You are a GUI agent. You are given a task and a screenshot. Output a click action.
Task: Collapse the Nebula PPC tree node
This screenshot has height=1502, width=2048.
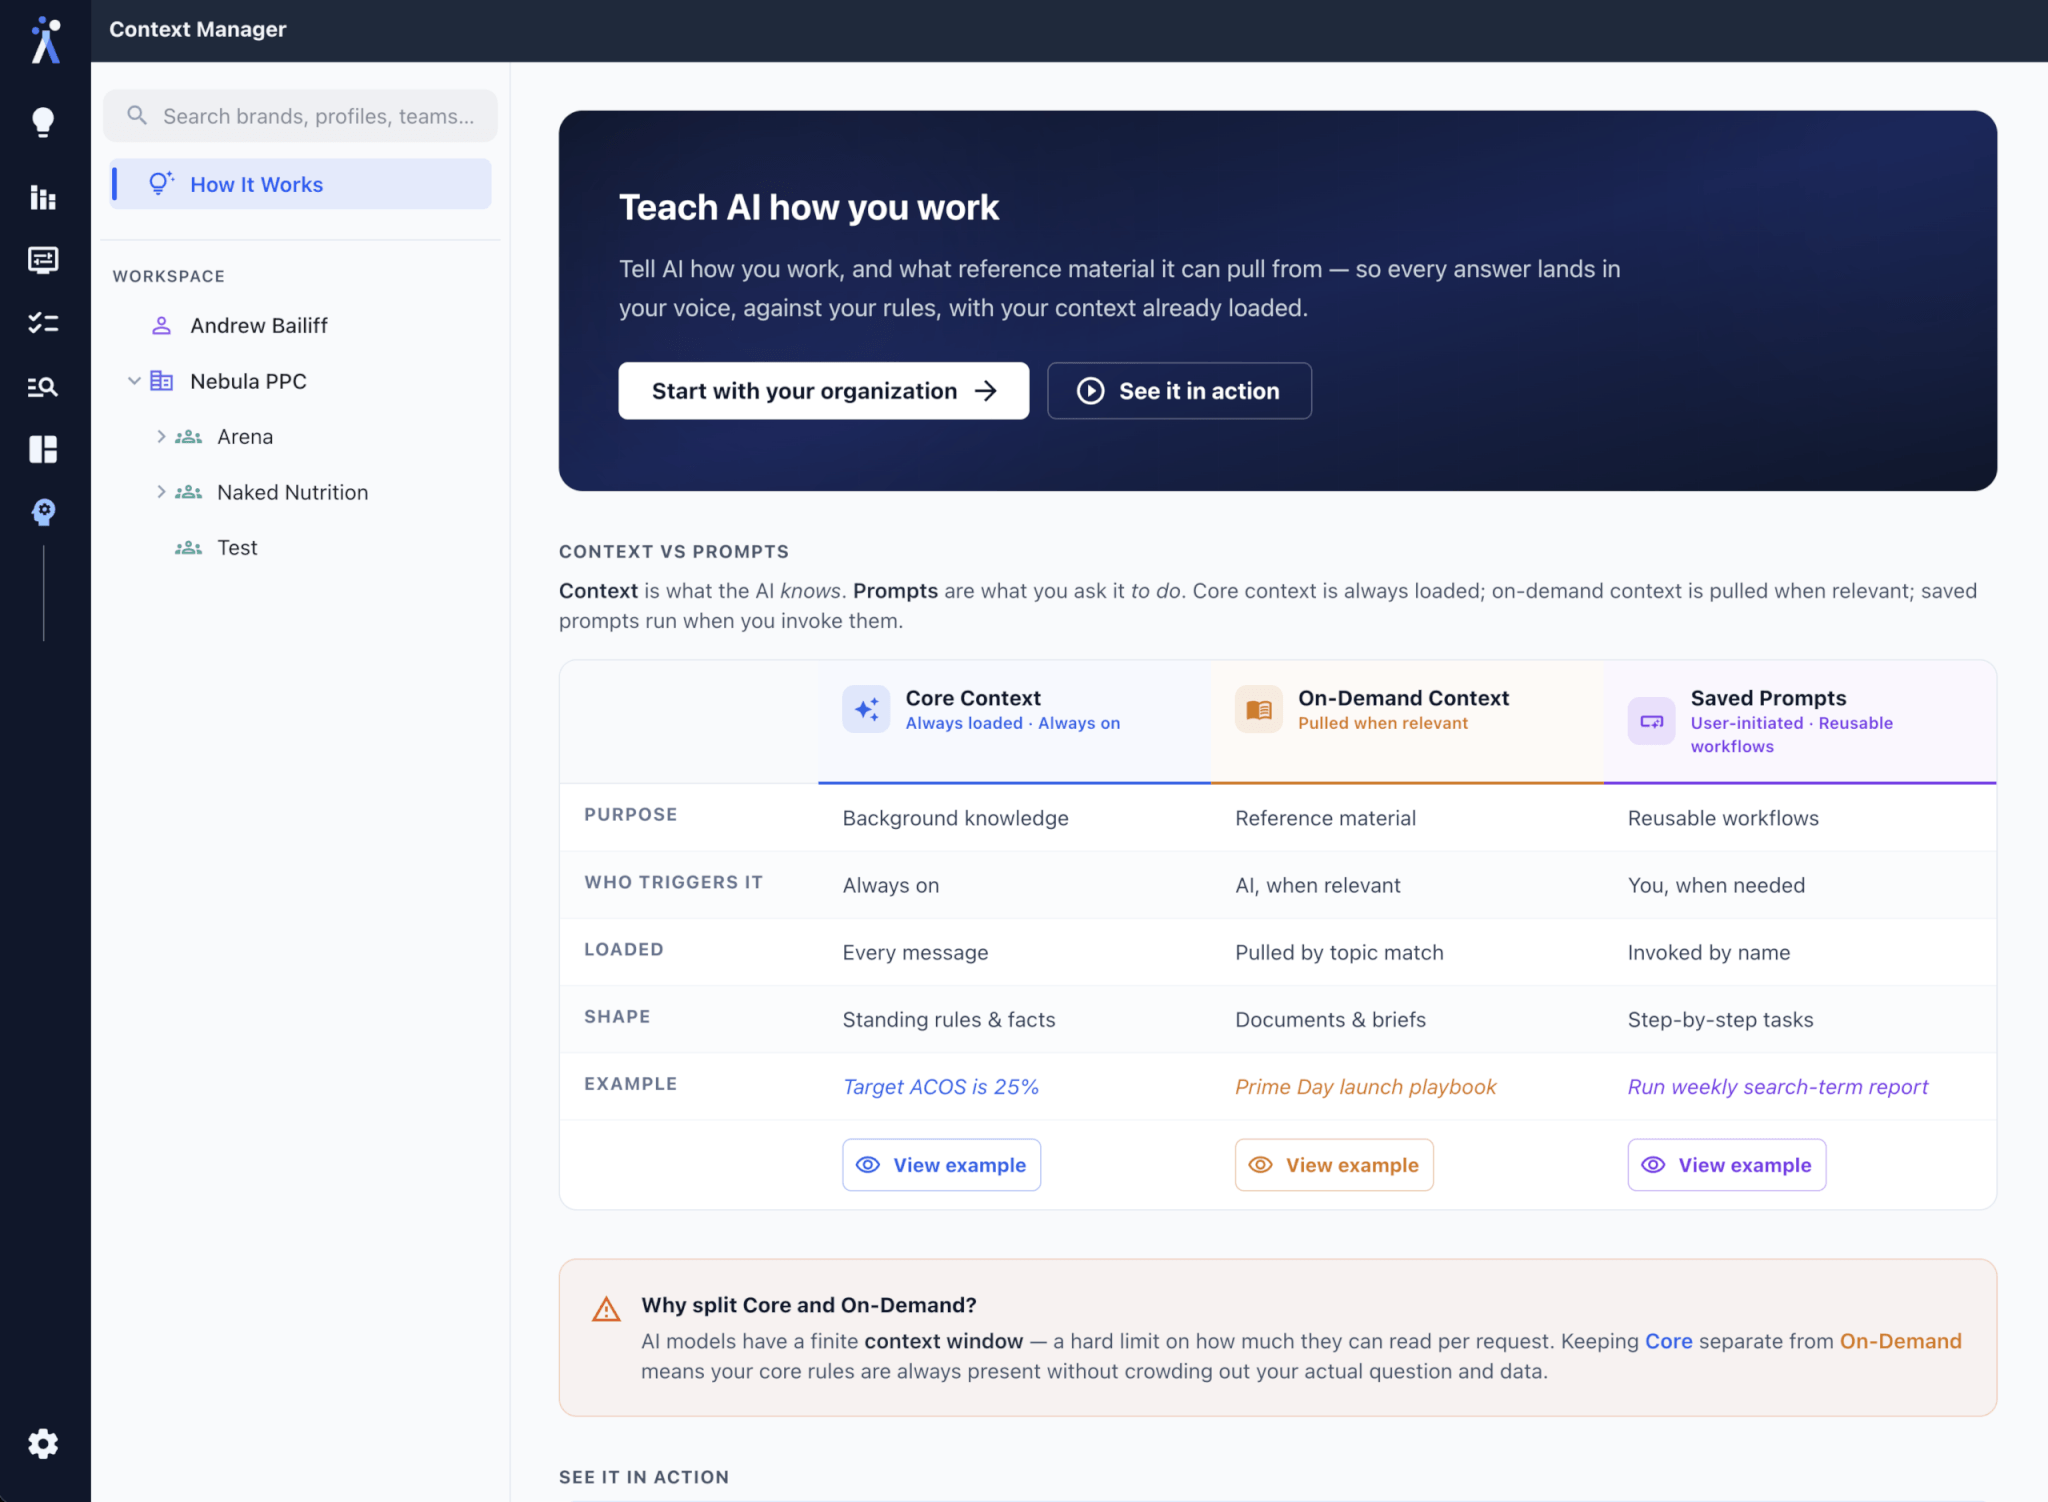pos(134,381)
